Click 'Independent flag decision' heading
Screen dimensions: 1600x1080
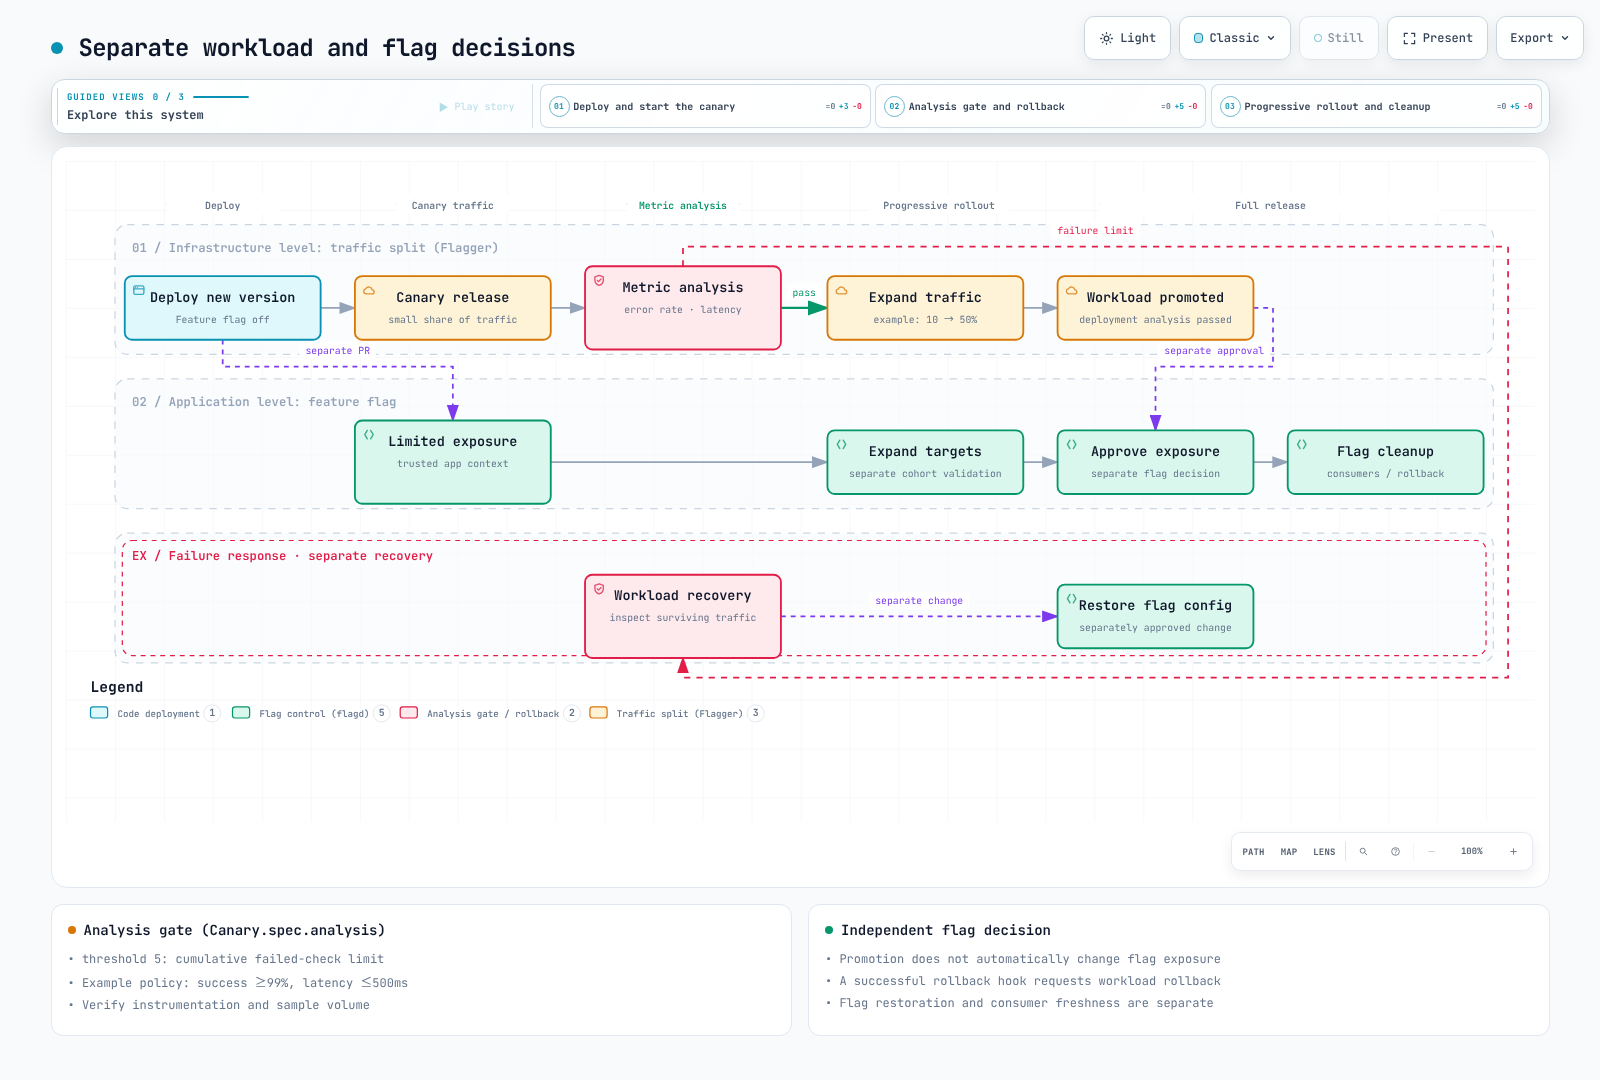coord(946,930)
